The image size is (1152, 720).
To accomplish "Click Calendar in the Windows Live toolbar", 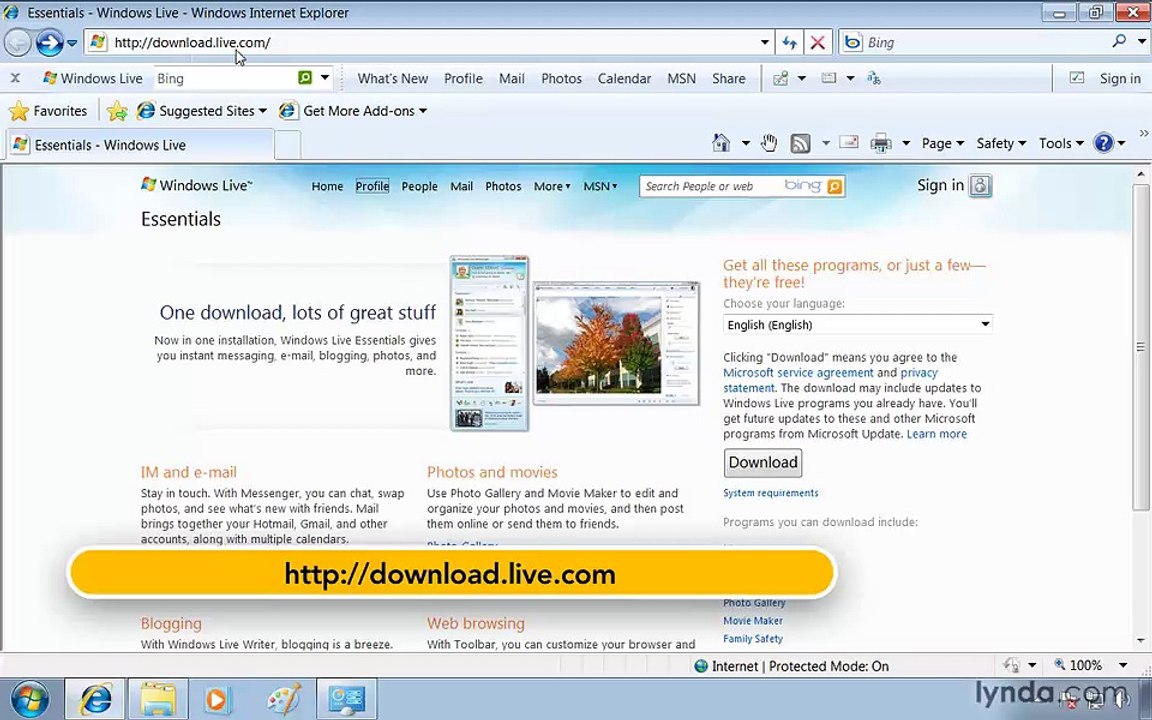I will point(624,79).
